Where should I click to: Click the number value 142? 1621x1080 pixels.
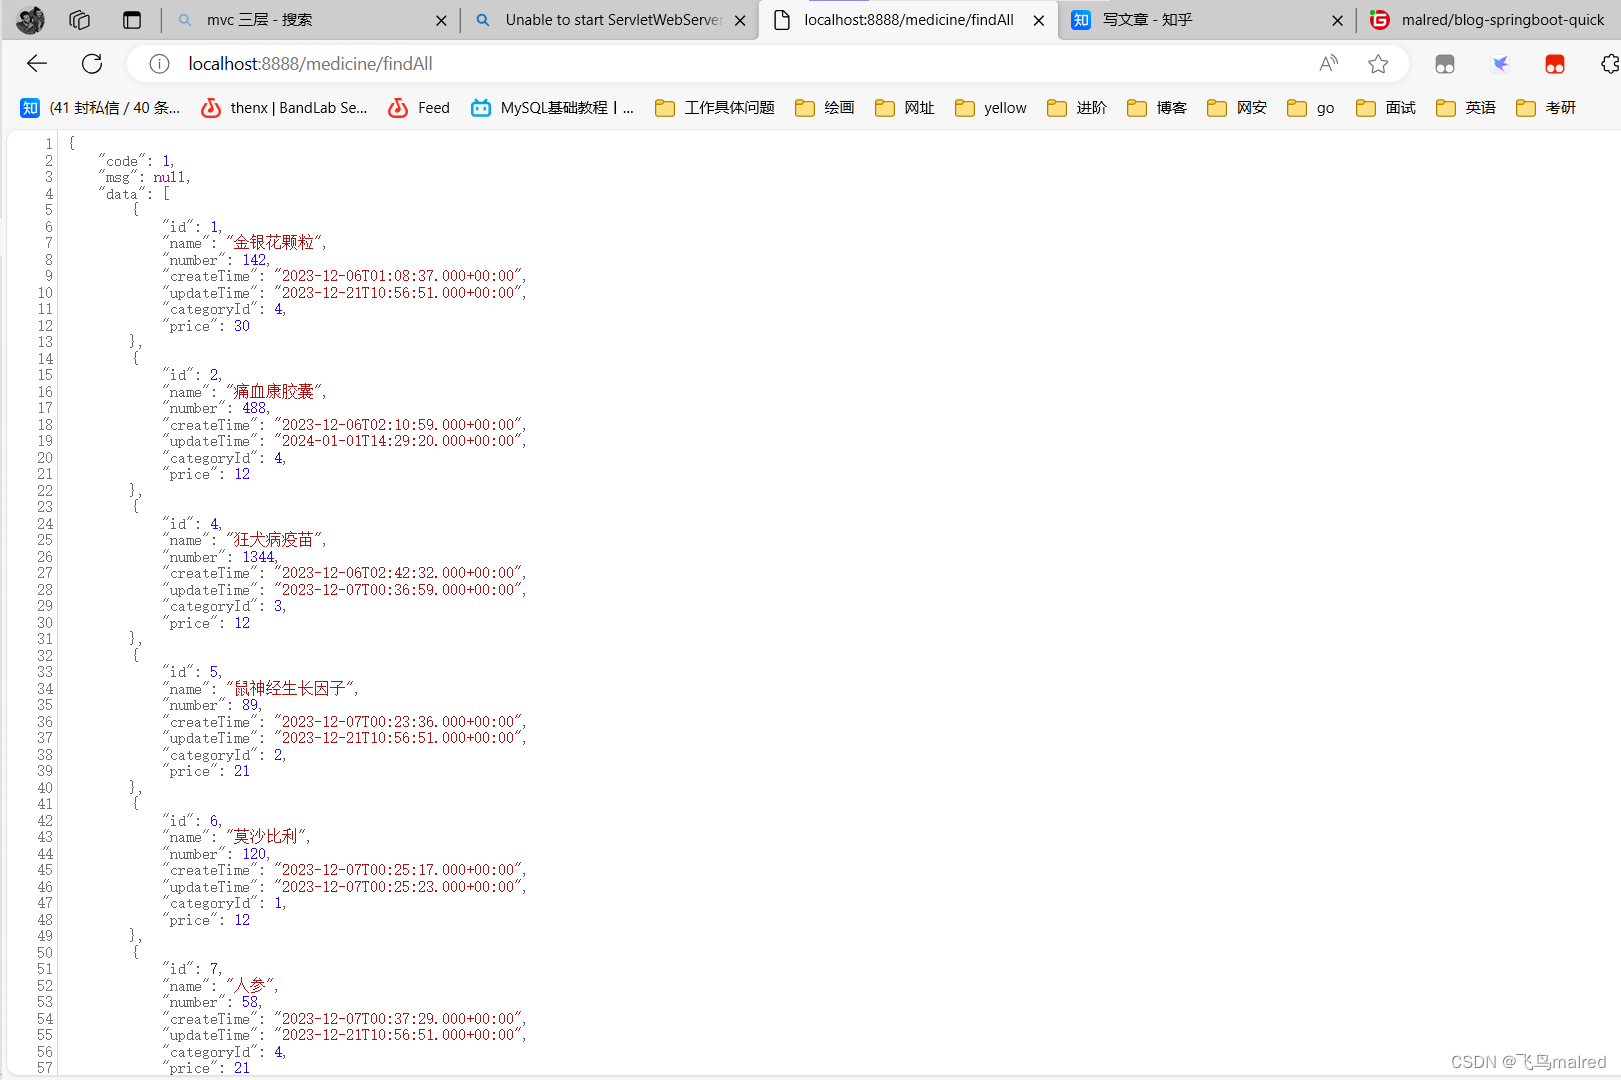(254, 260)
